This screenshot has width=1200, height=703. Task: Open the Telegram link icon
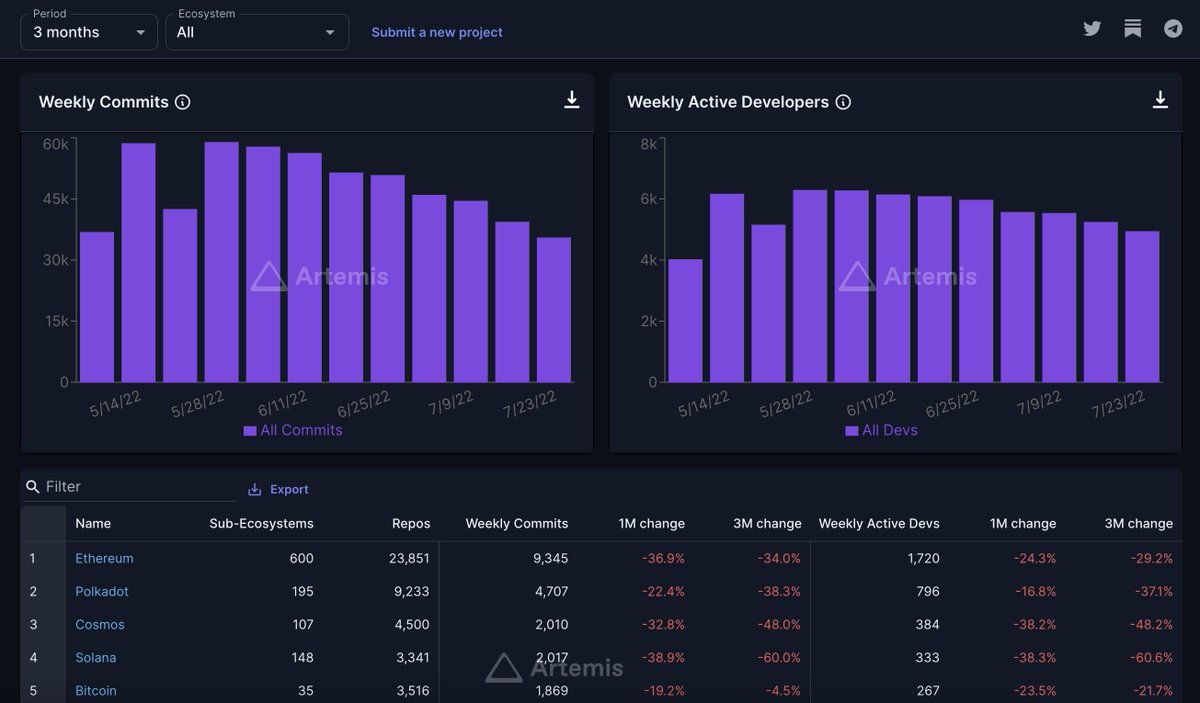click(1173, 29)
